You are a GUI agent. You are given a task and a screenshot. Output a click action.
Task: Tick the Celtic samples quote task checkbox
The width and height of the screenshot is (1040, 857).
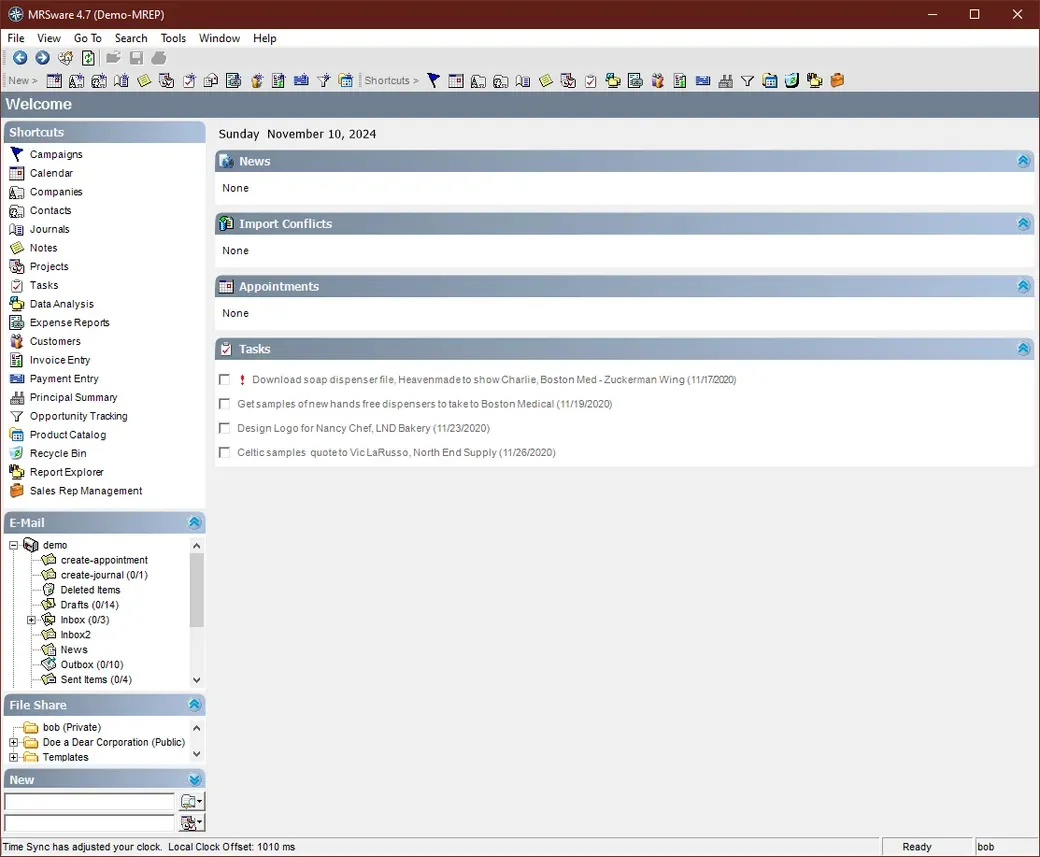(x=225, y=453)
